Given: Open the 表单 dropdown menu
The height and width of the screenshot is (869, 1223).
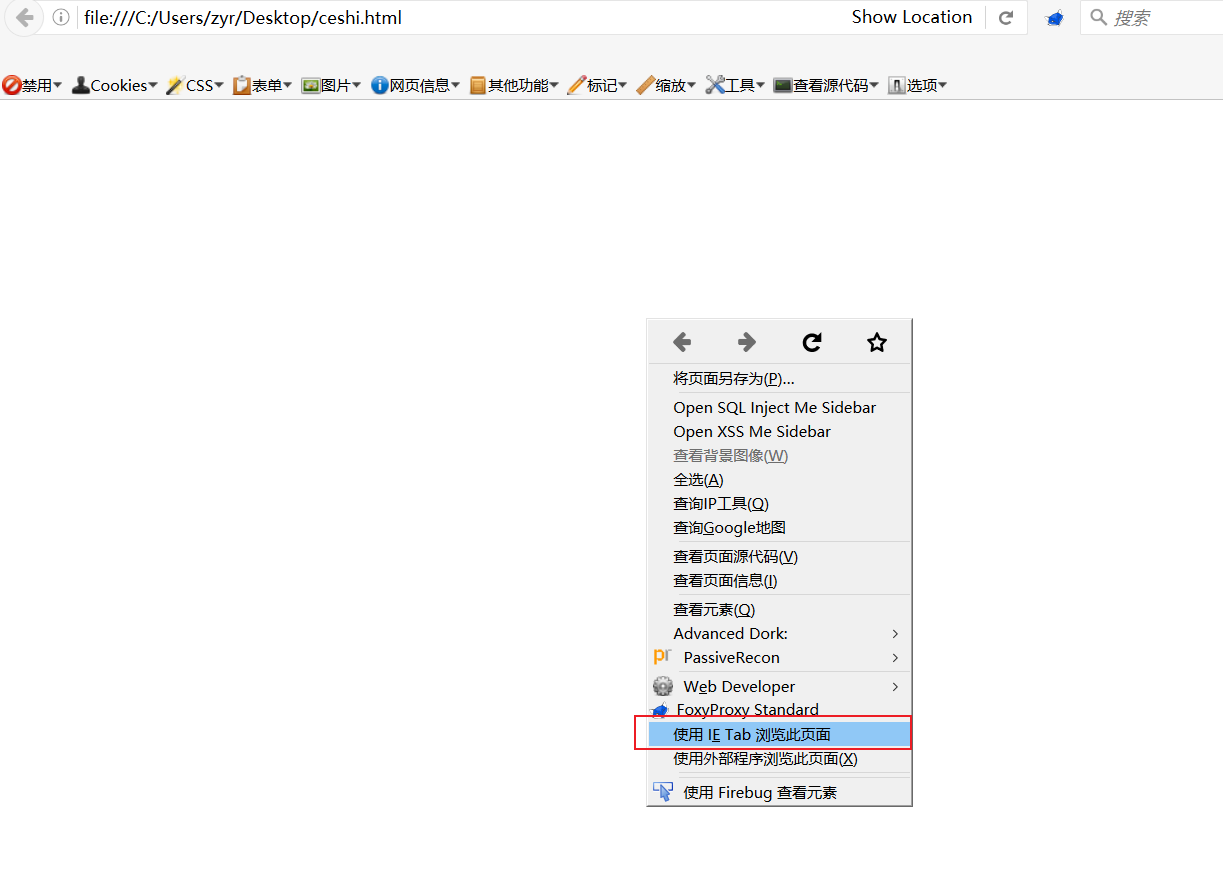Looking at the screenshot, I should click(262, 86).
